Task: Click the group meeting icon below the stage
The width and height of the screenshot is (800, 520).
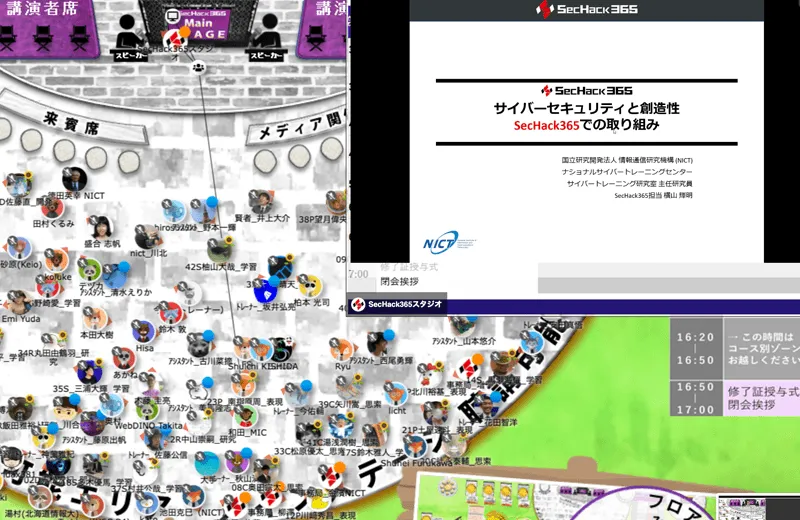Action: [198, 67]
